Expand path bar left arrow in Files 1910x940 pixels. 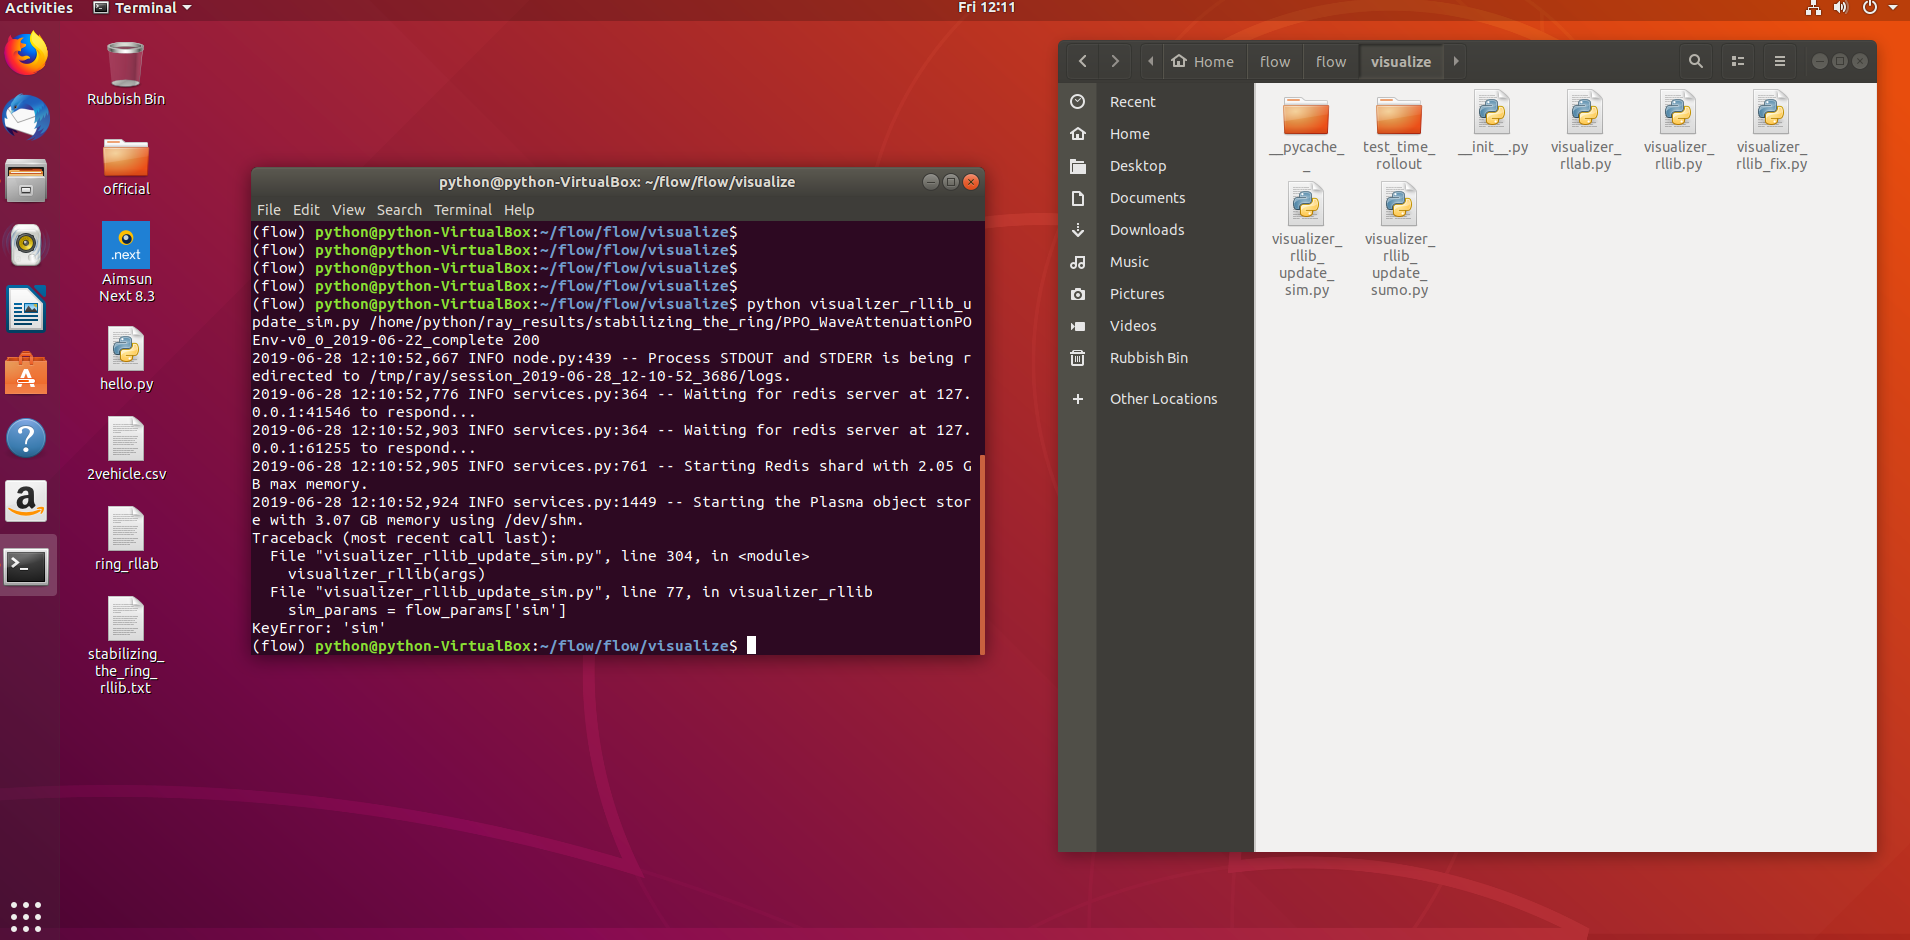pos(1151,61)
